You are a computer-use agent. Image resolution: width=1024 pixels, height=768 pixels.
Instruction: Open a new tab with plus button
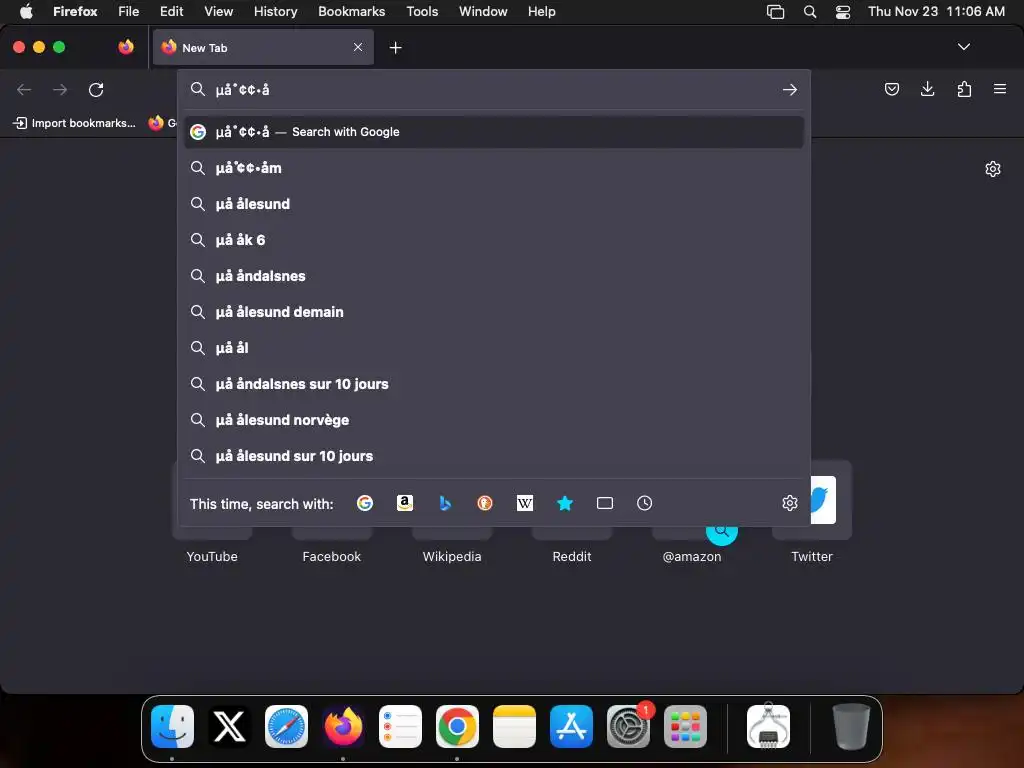pyautogui.click(x=395, y=48)
